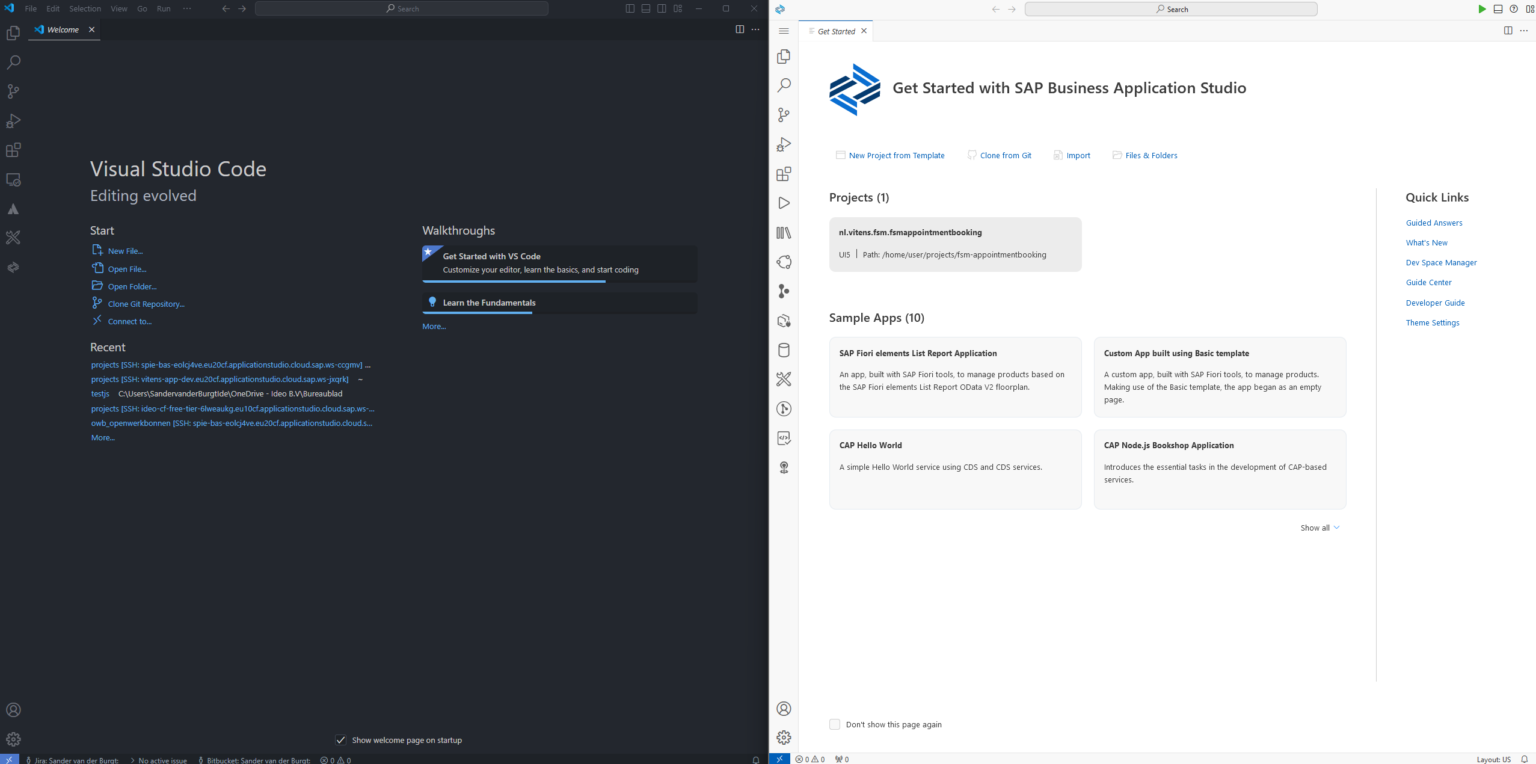Open the Dev Space Manager quick link

[1440, 262]
